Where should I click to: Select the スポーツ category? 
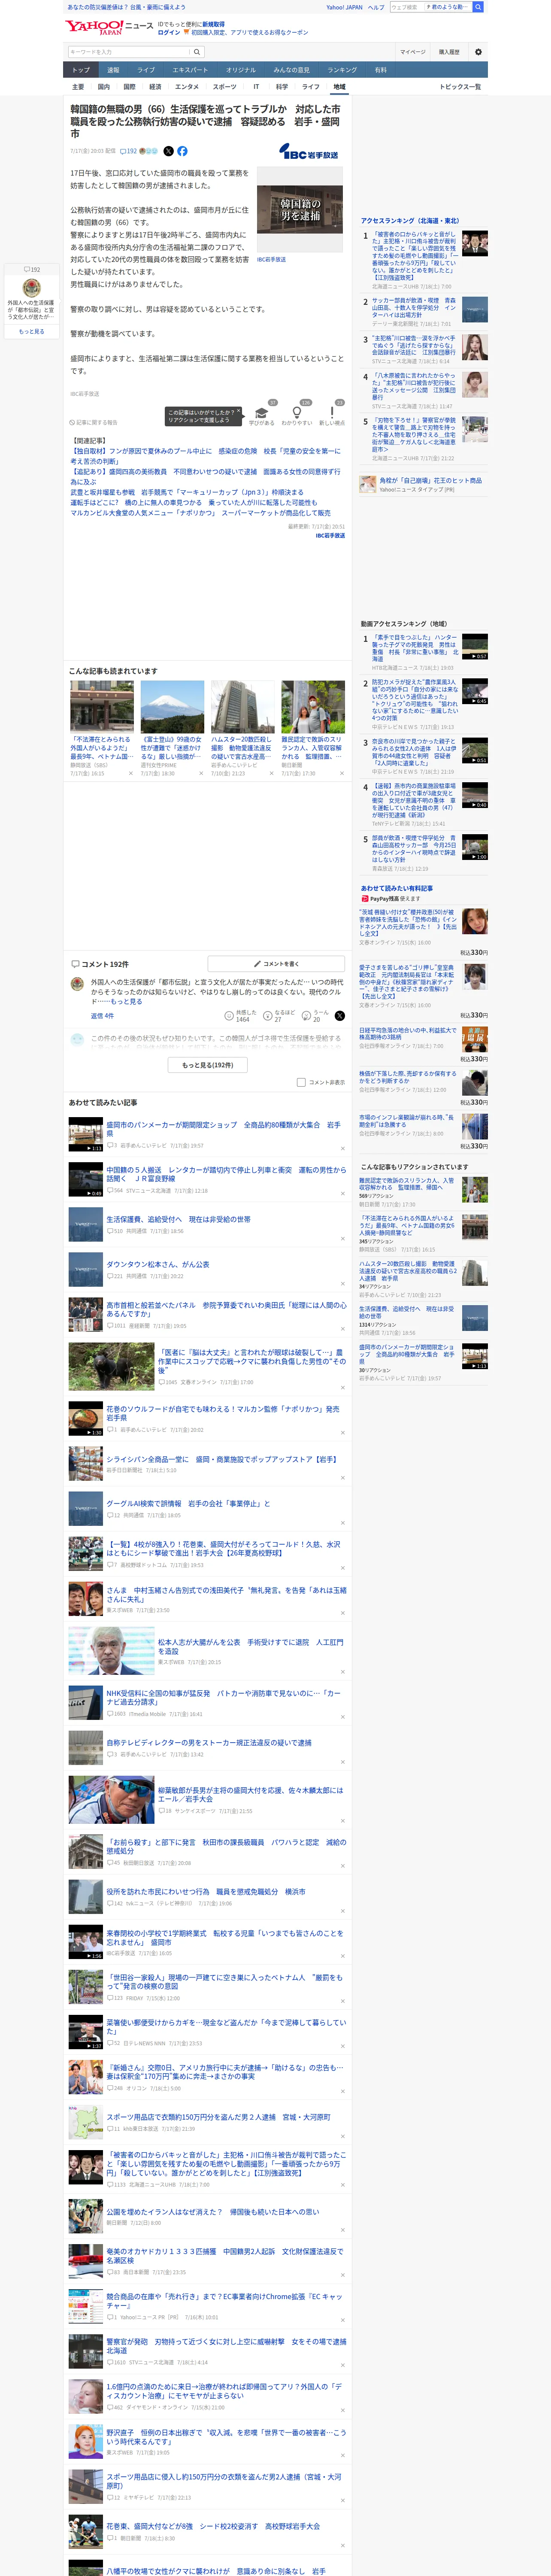point(225,87)
